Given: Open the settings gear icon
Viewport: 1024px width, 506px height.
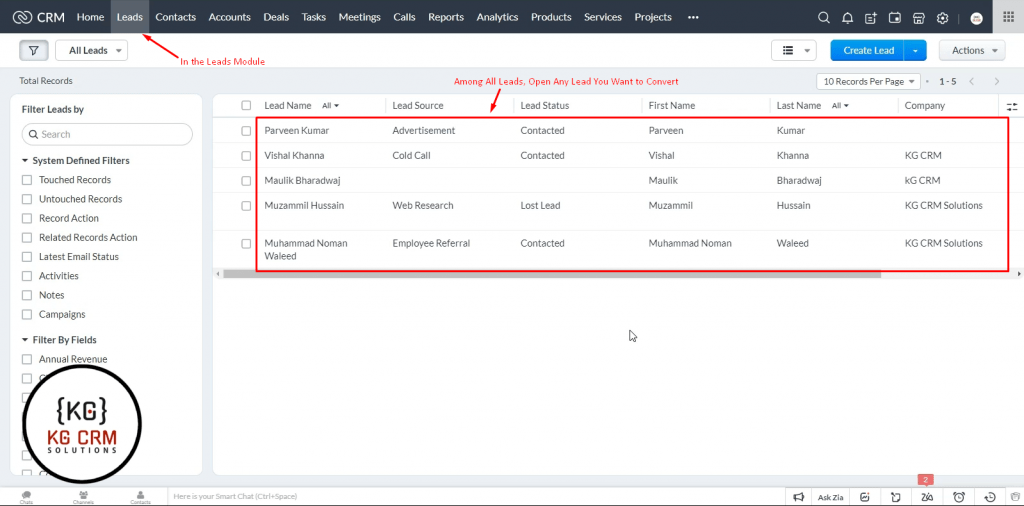Looking at the screenshot, I should (942, 18).
